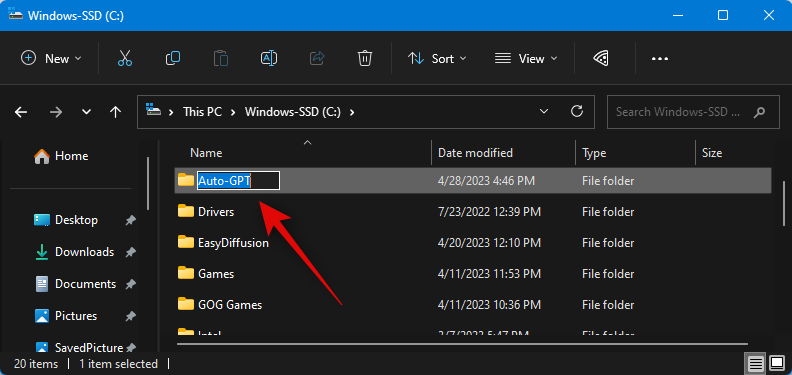Select the Drivers folder

pyautogui.click(x=216, y=212)
